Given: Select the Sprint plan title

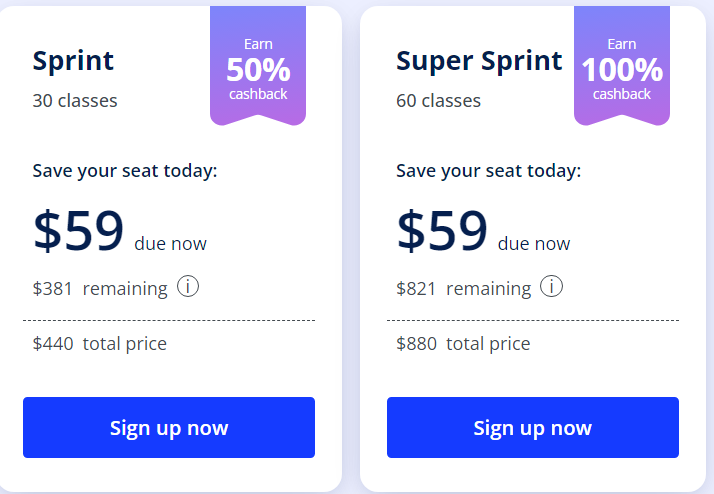Looking at the screenshot, I should (x=73, y=61).
